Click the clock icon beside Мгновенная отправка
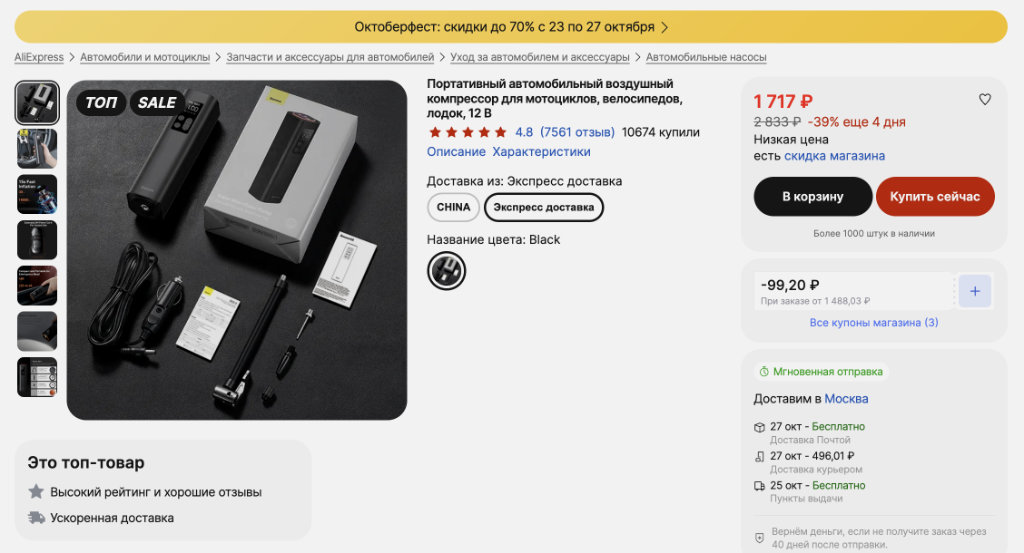Screen dimensions: 1024x553 tap(763, 371)
